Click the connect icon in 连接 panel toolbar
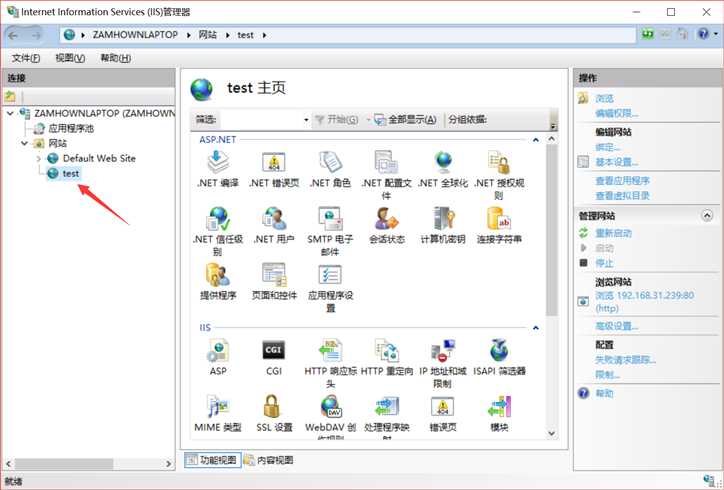Image resolution: width=724 pixels, height=490 pixels. [x=10, y=97]
